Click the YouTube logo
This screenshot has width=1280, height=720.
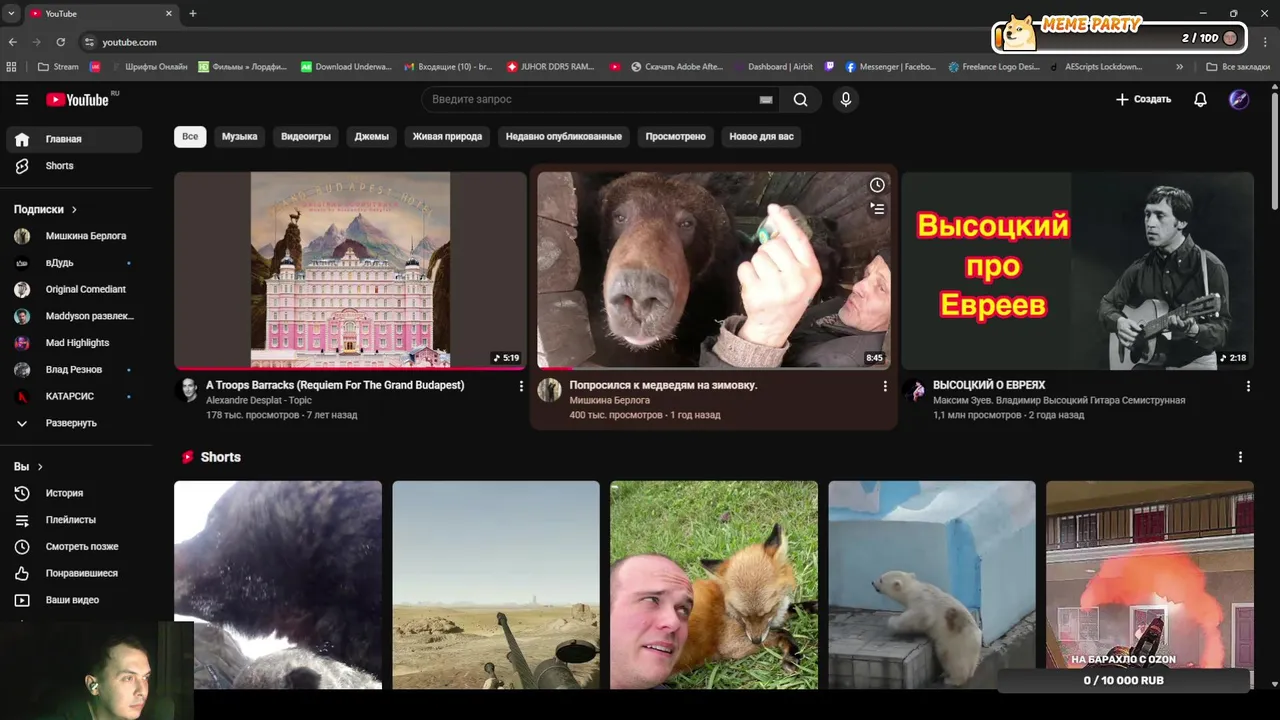(77, 99)
